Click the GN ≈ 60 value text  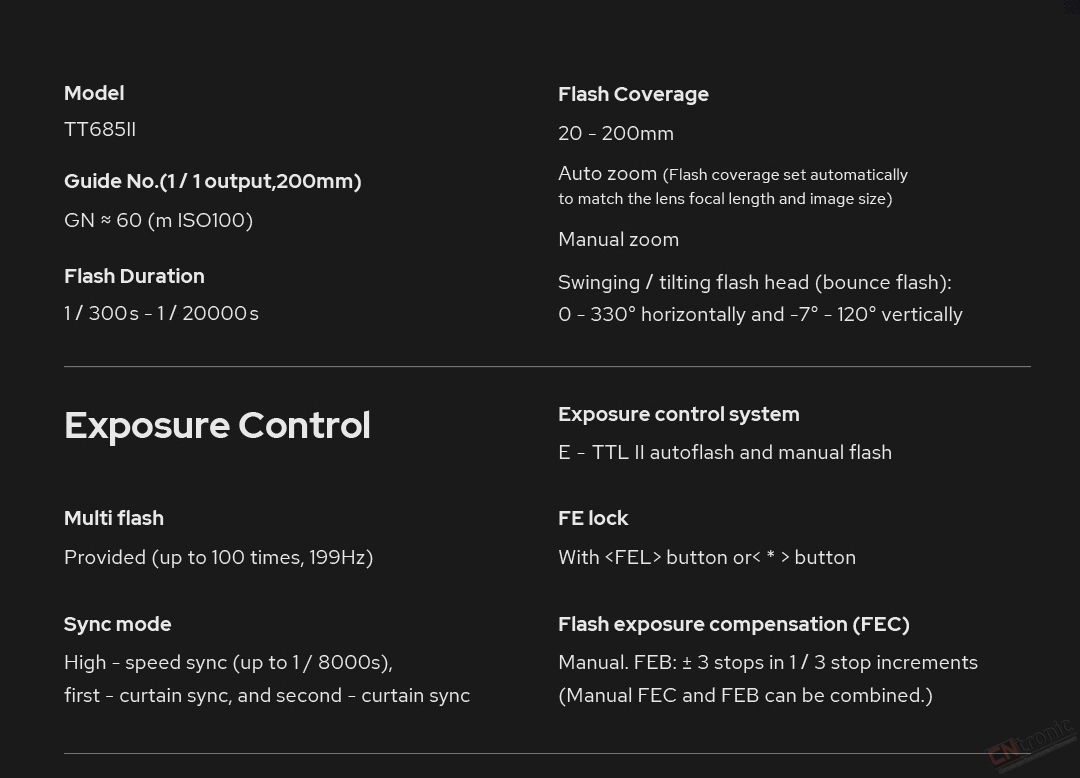(158, 220)
